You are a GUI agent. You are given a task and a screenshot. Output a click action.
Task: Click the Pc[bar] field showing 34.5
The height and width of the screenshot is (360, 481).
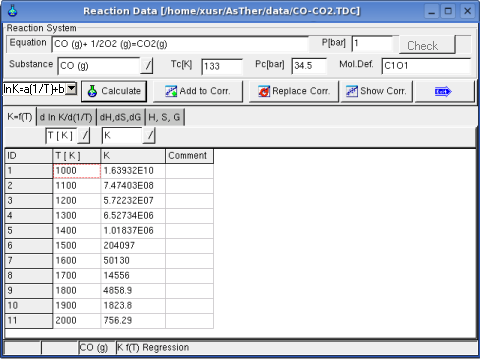(x=309, y=66)
